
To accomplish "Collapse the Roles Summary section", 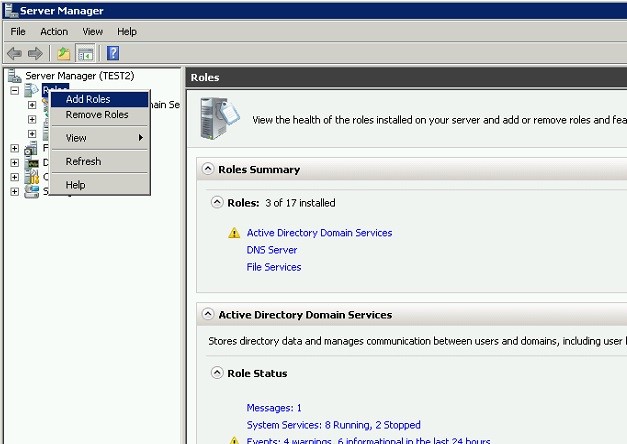I will [208, 169].
